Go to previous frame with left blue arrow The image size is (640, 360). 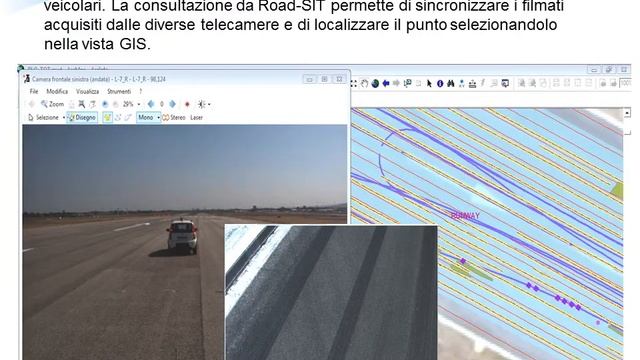point(151,104)
